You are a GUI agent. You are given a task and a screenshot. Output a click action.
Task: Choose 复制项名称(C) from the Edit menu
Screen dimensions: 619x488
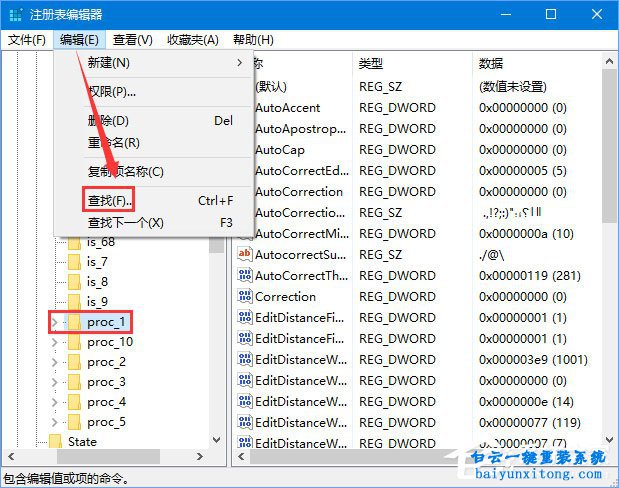(x=154, y=171)
